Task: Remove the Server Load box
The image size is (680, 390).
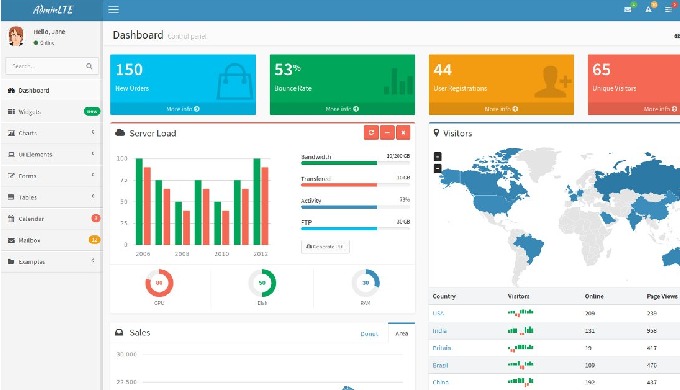Action: pyautogui.click(x=403, y=133)
